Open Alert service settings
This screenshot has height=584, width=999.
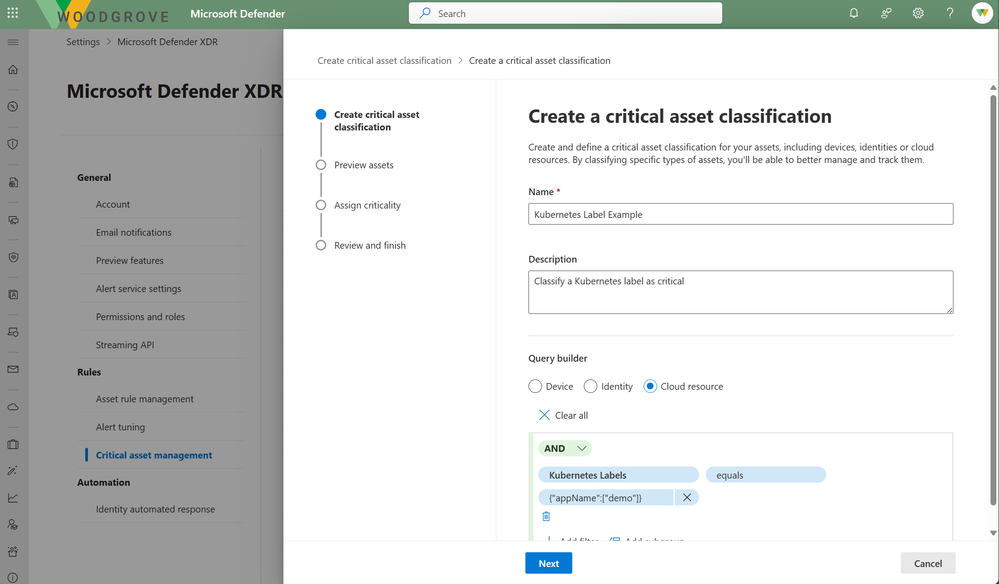[138, 288]
